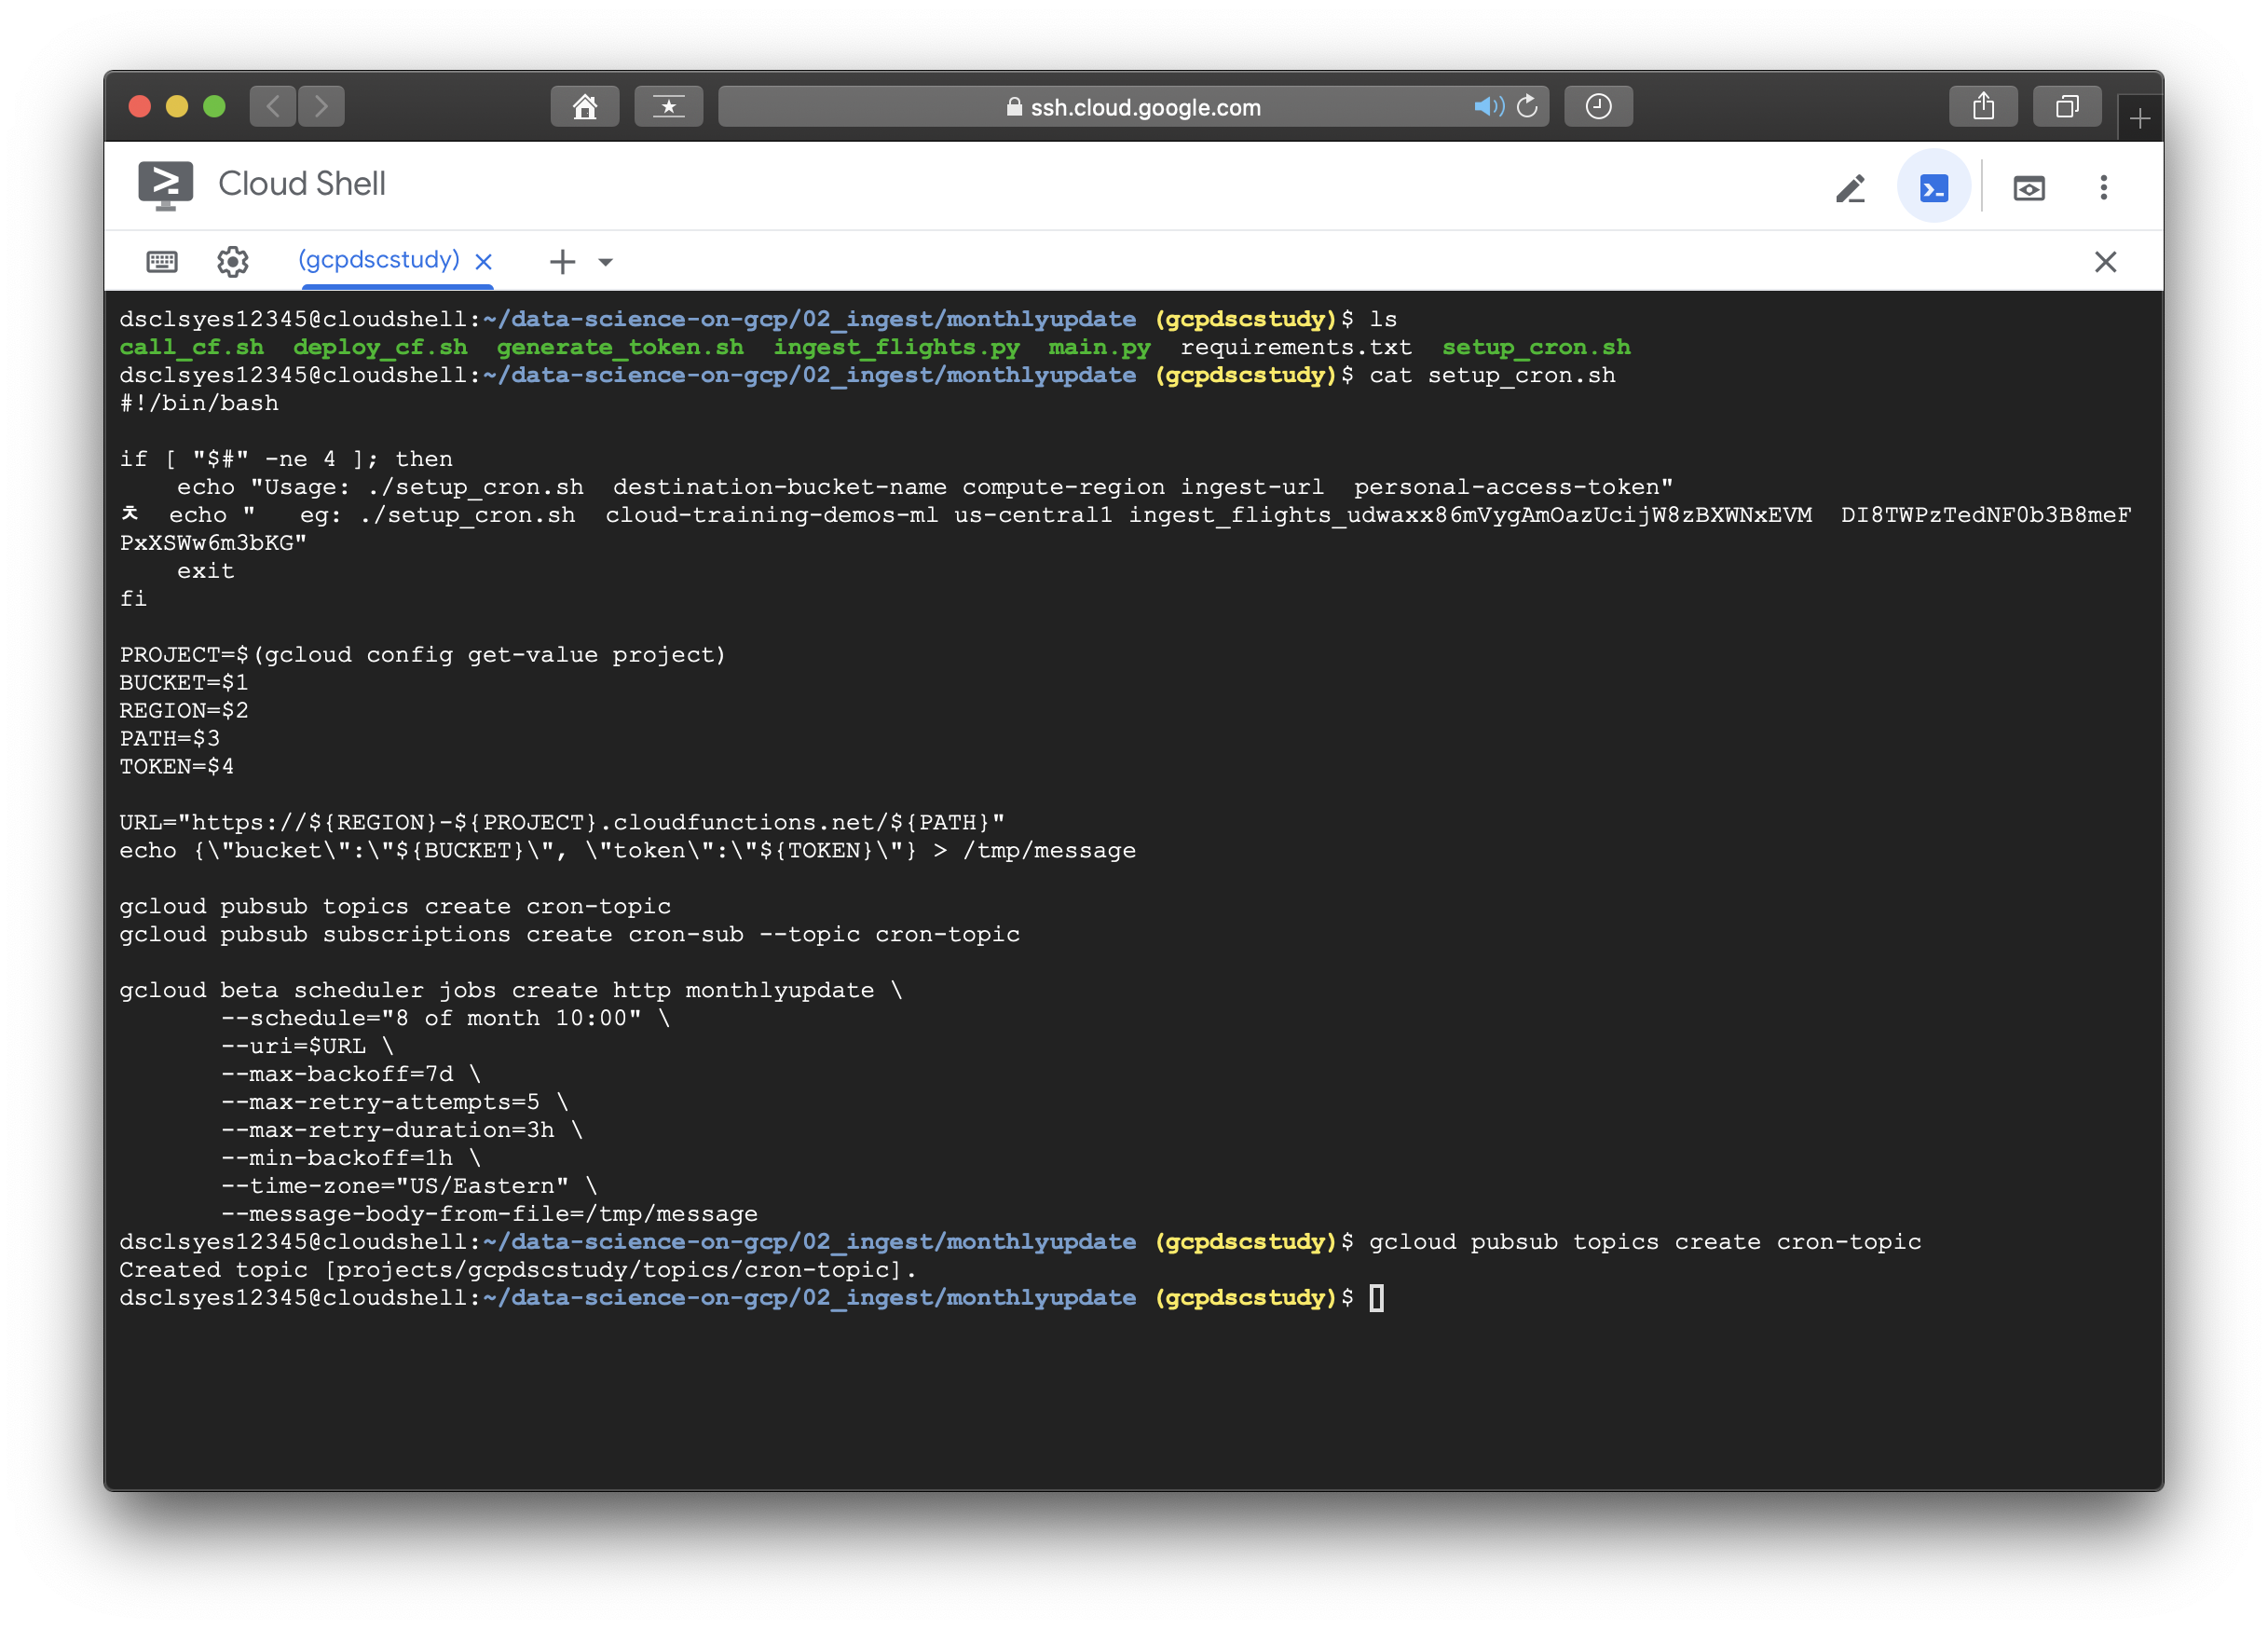Viewport: 2268px width, 1629px height.
Task: Open browsing history clock button
Action: [x=1598, y=107]
